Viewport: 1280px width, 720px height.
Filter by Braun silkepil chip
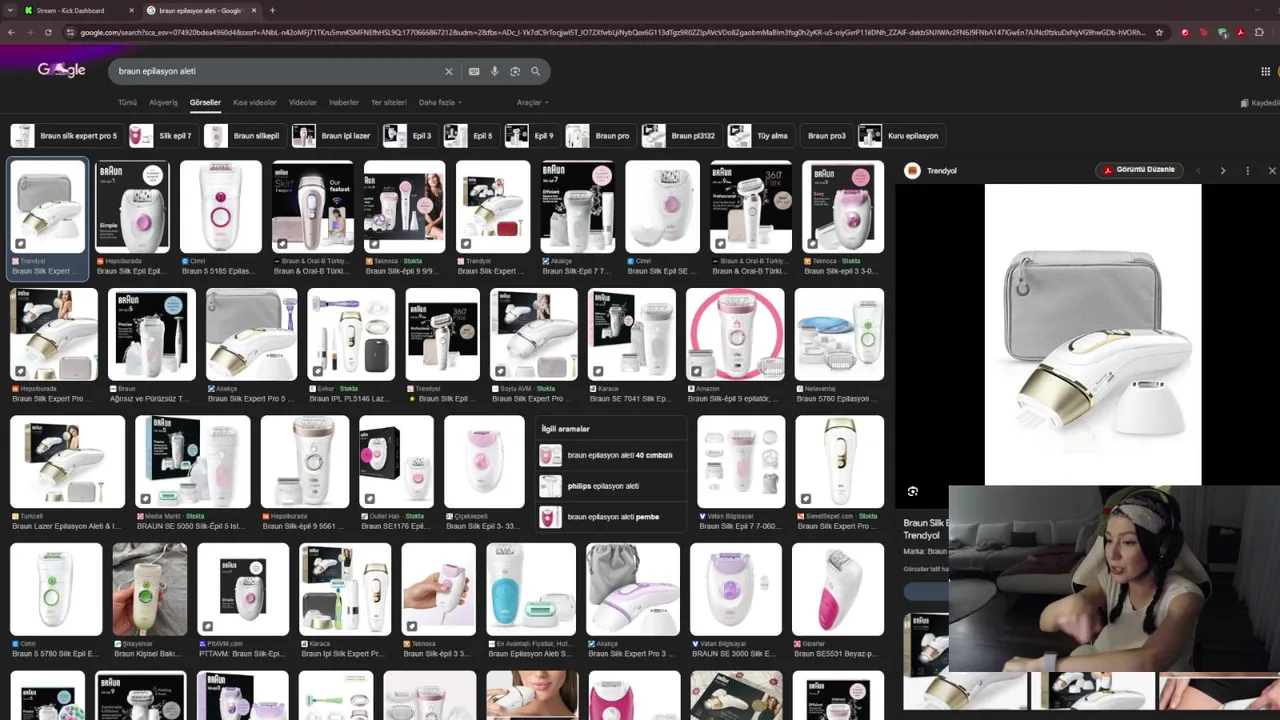click(243, 136)
